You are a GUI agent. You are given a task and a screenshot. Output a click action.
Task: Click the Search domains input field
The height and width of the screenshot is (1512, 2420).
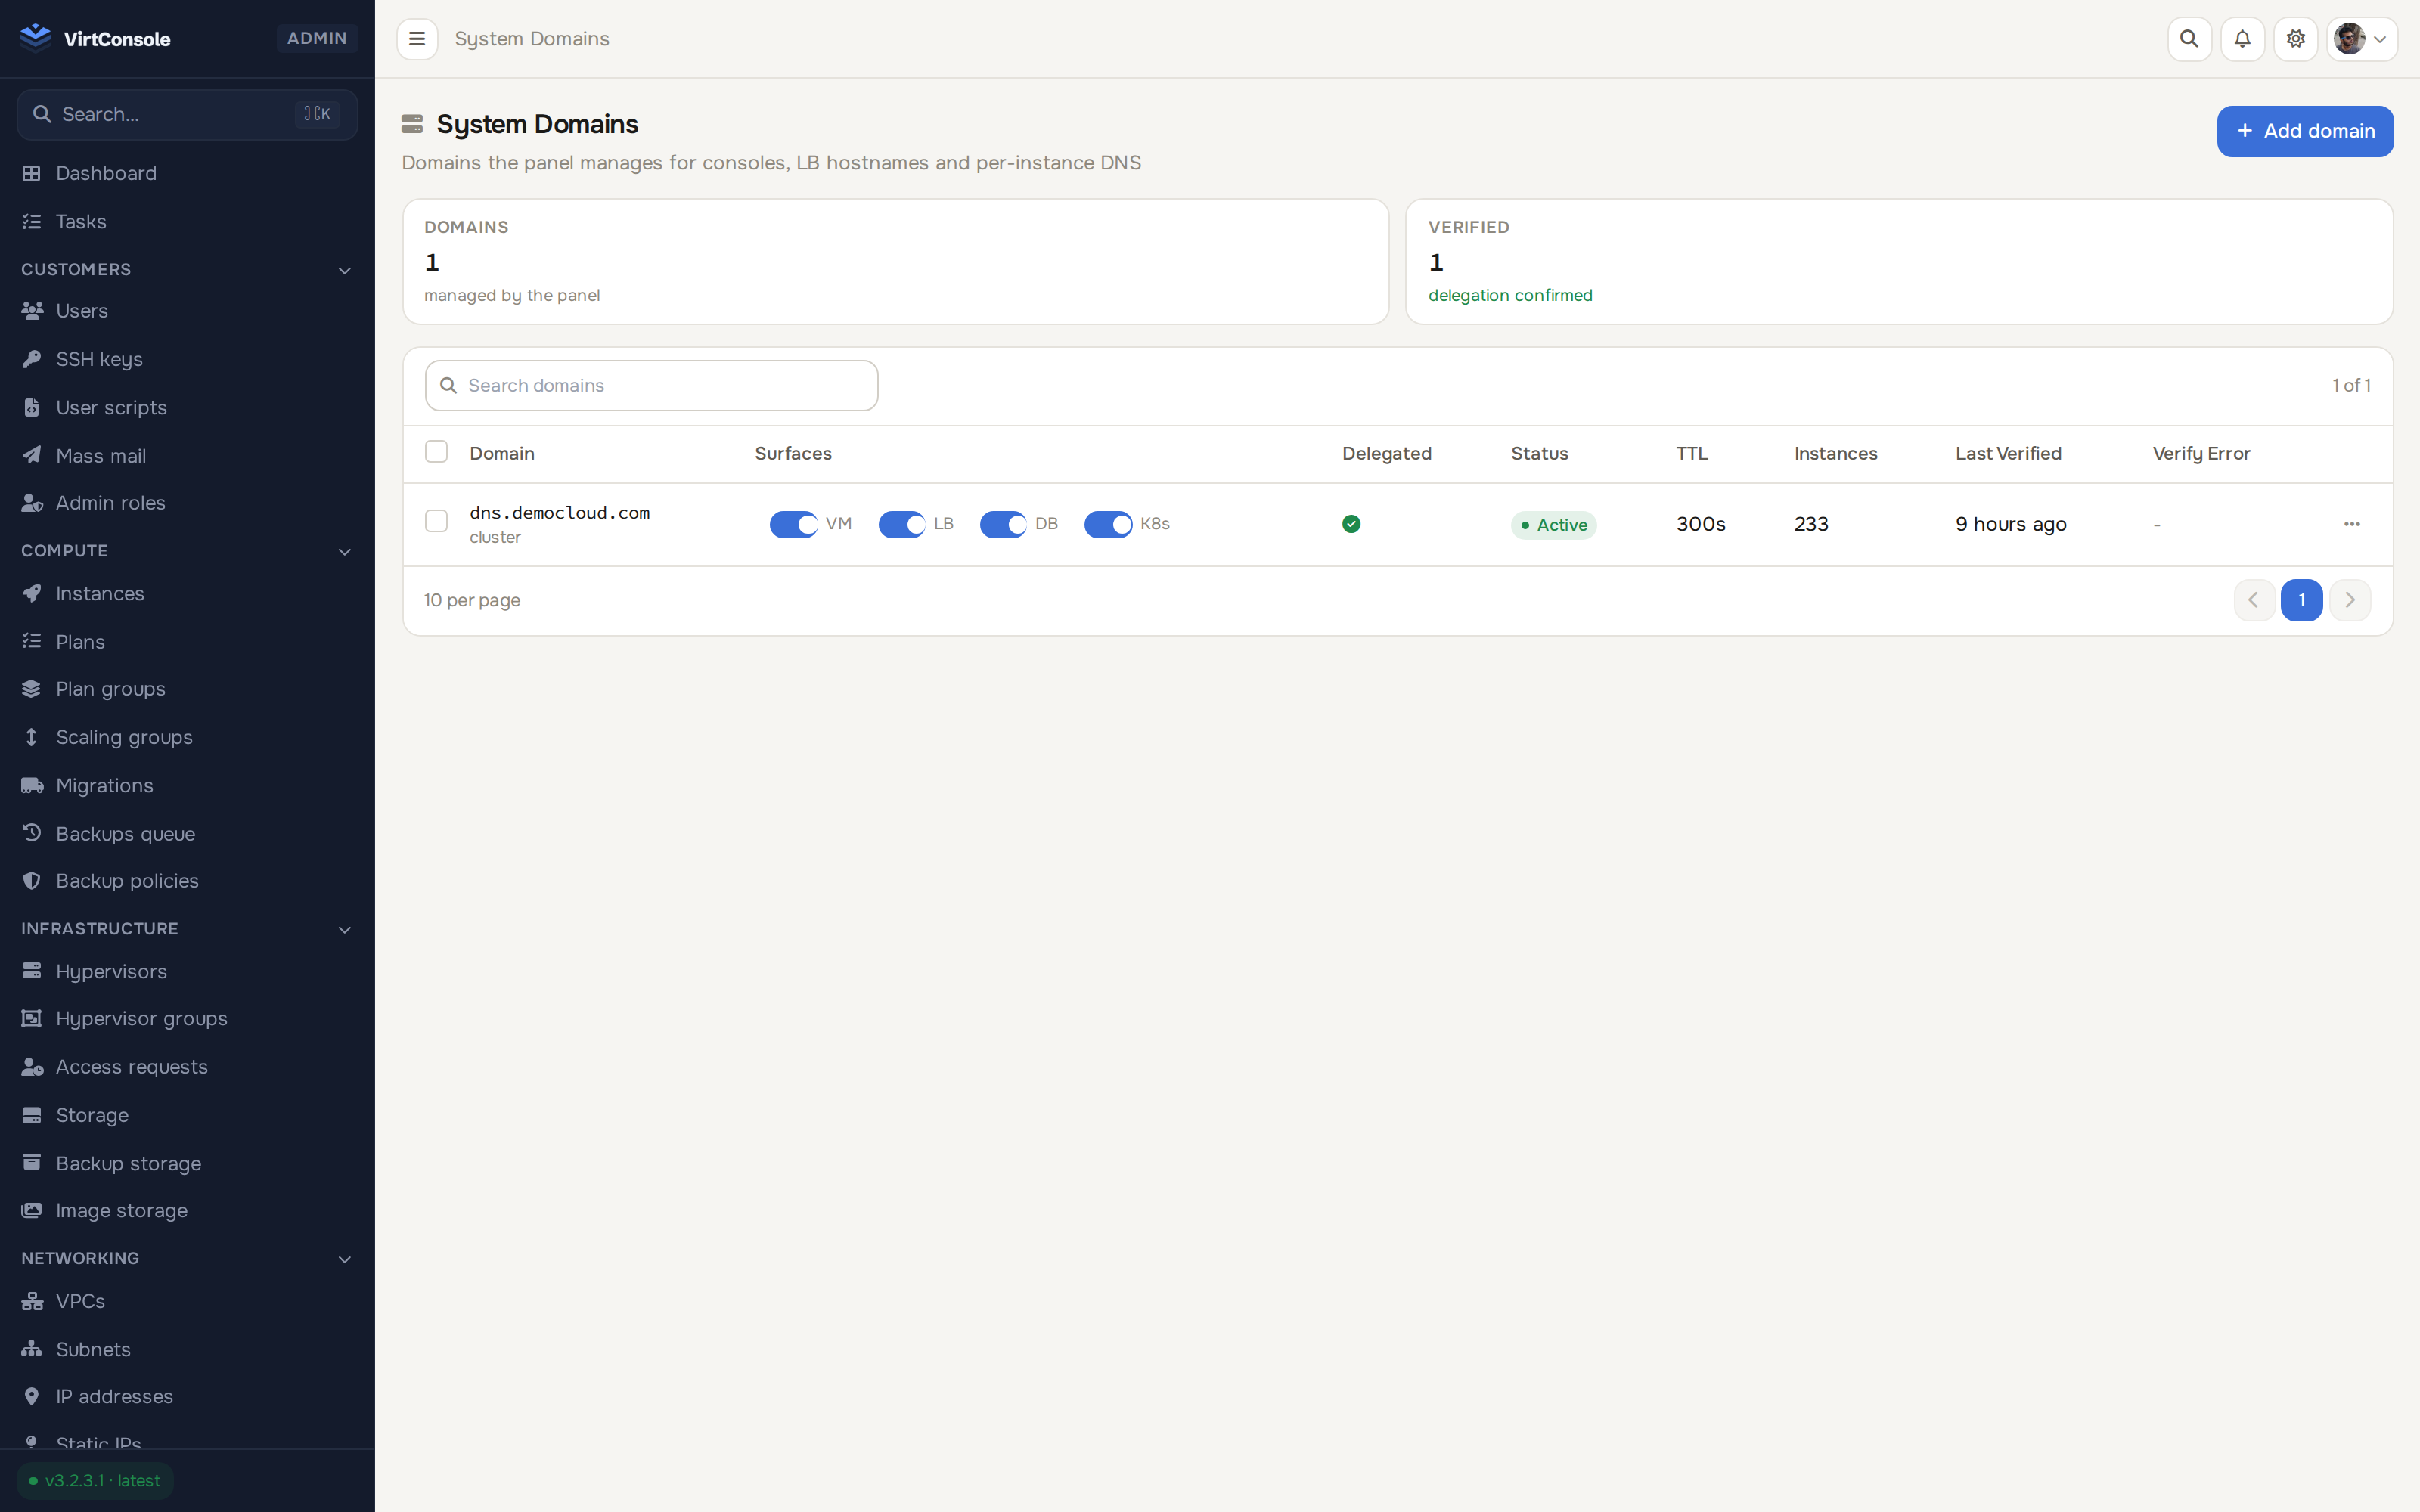pos(652,385)
